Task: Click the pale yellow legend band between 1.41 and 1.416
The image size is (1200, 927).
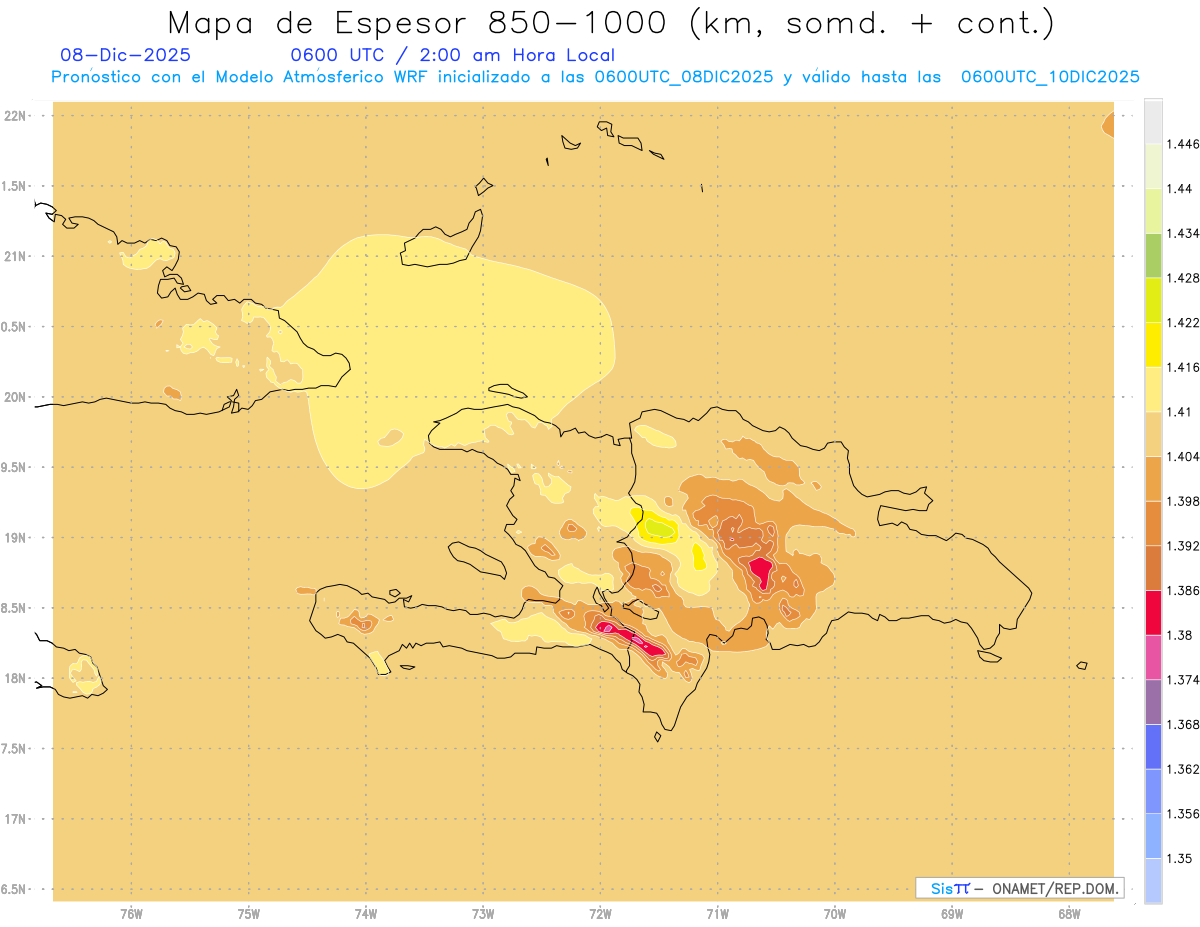Action: click(1153, 390)
